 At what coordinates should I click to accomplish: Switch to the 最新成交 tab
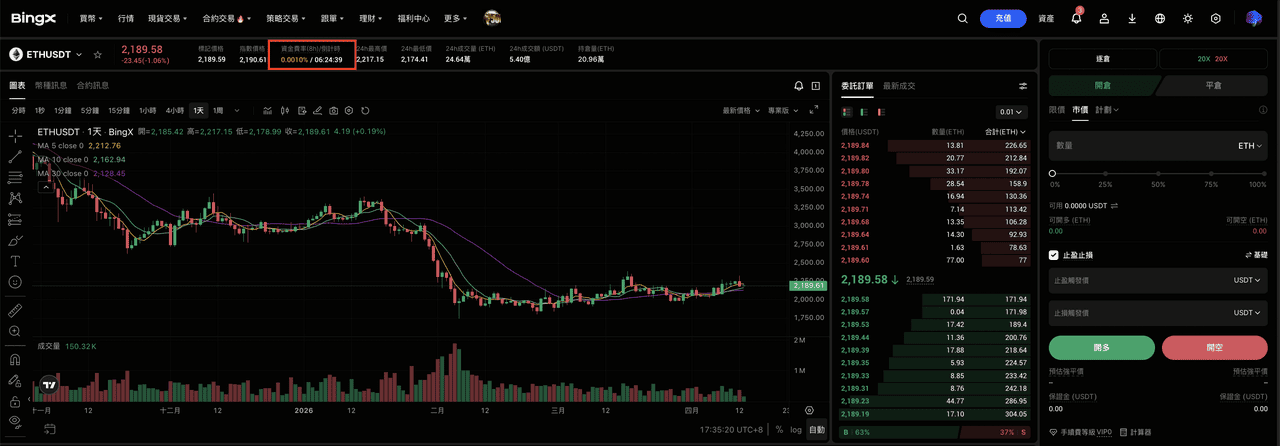898,86
